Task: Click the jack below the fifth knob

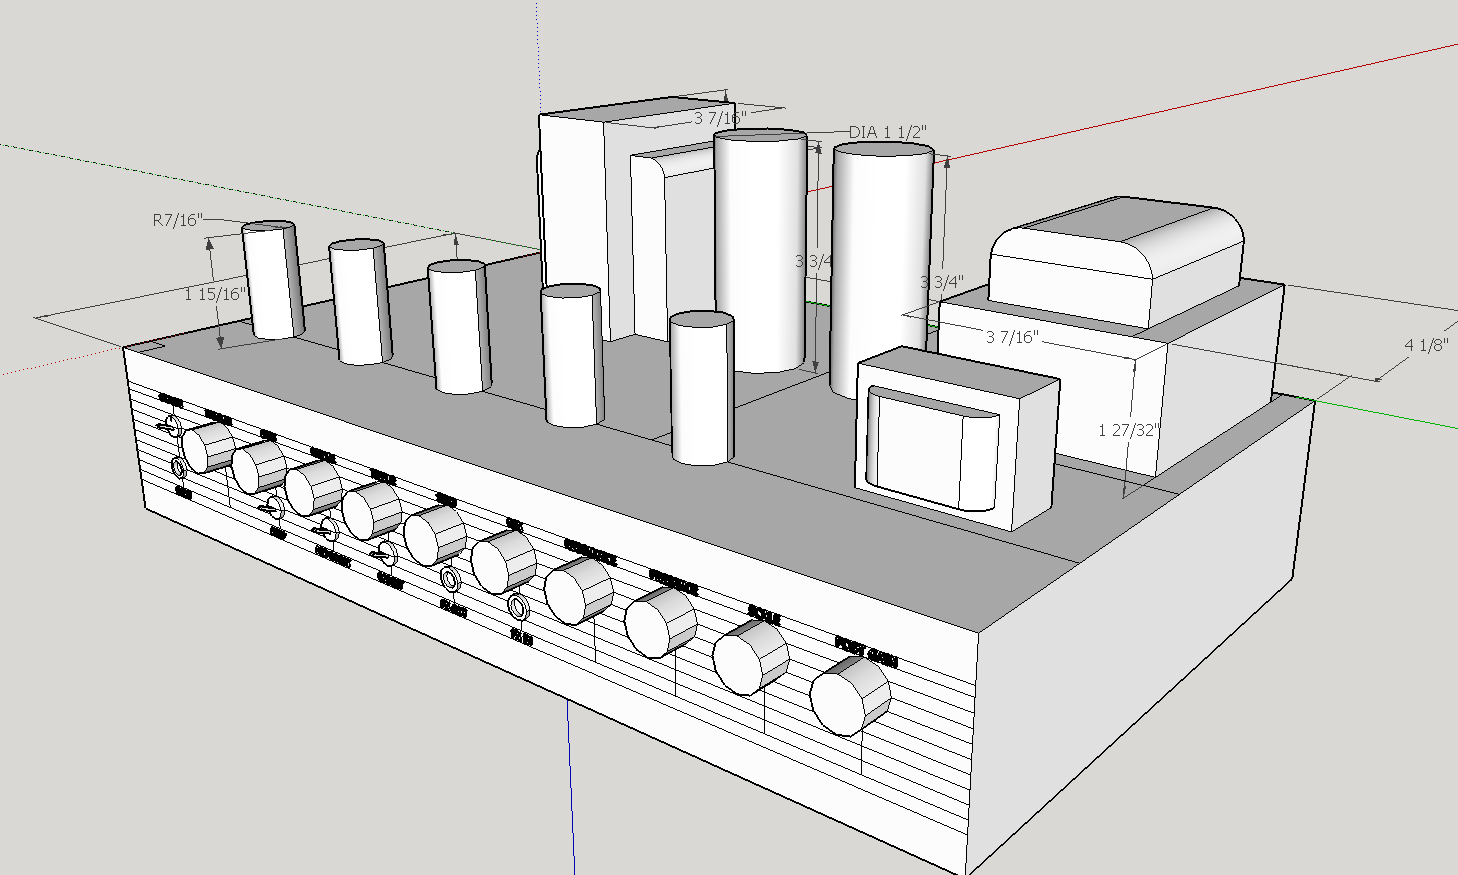Action: click(450, 579)
